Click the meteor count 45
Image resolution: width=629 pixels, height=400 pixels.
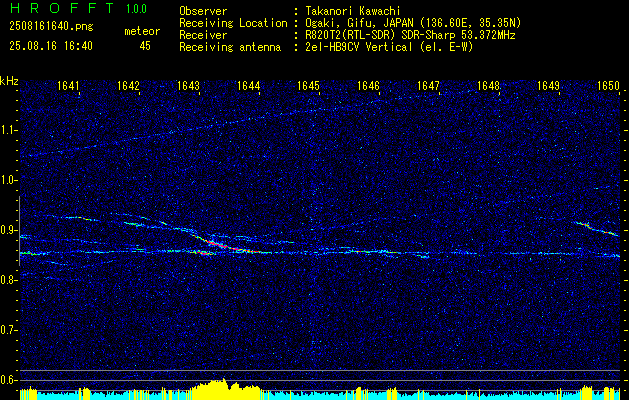click(x=145, y=46)
